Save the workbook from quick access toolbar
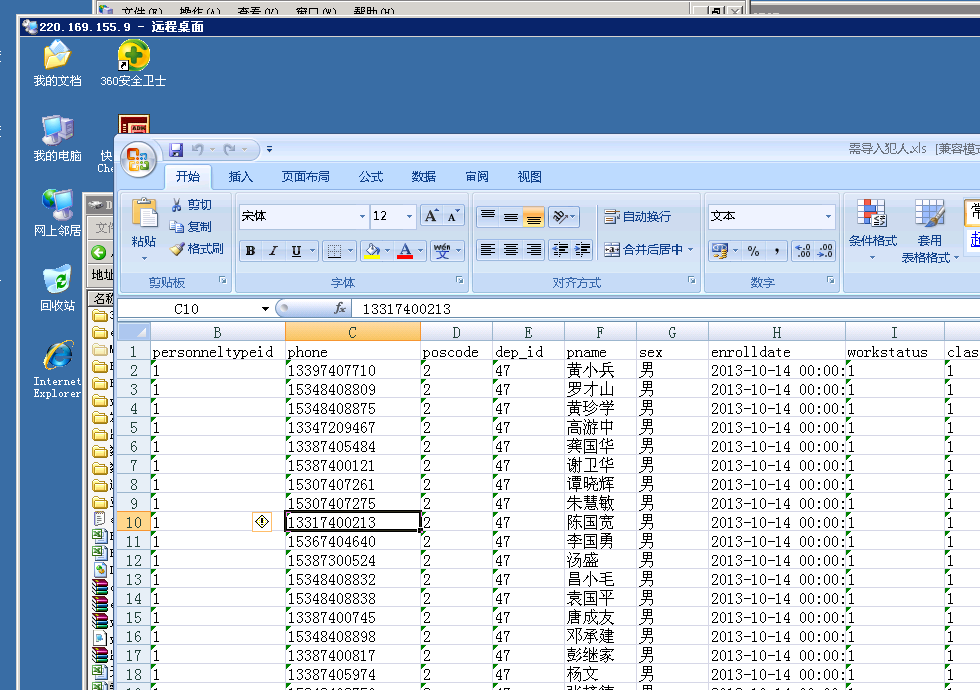The height and width of the screenshot is (690, 980). click(176, 149)
